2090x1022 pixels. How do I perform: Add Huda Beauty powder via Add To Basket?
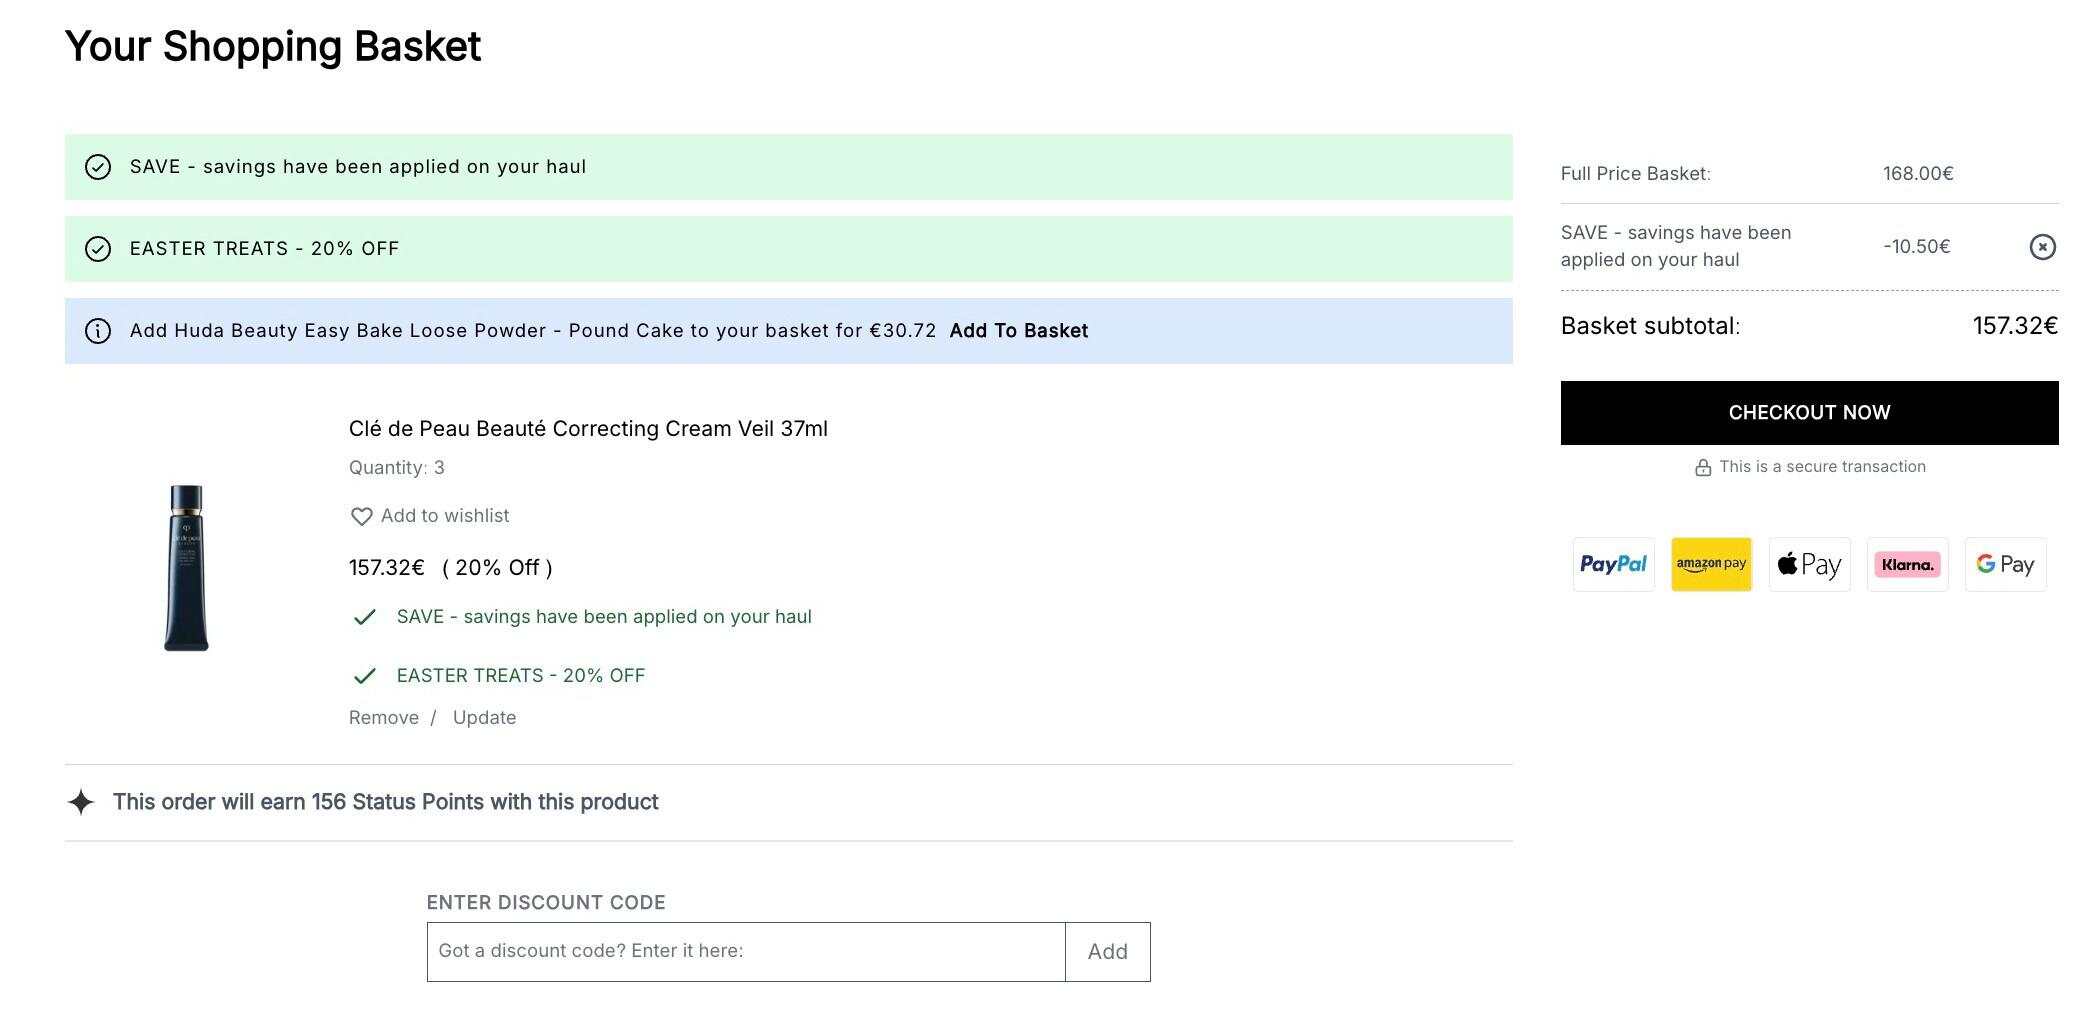[x=1018, y=331]
